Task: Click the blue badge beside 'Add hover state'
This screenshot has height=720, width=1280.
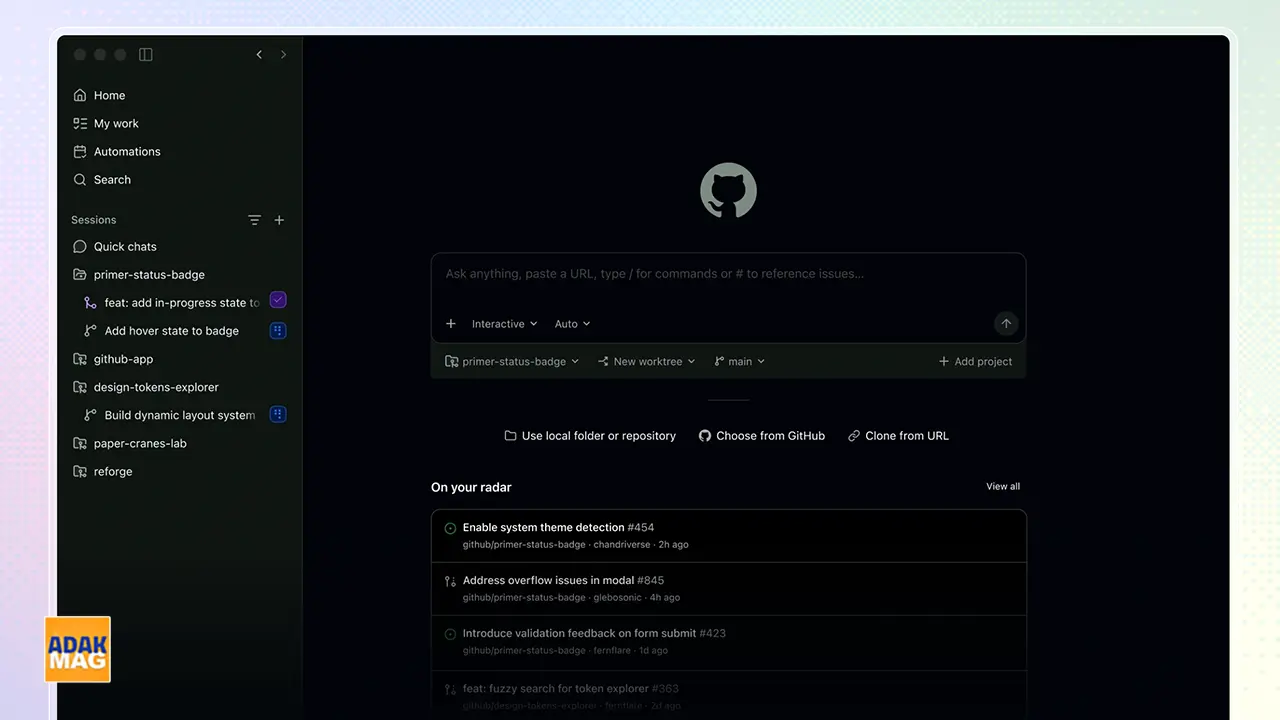Action: [278, 330]
